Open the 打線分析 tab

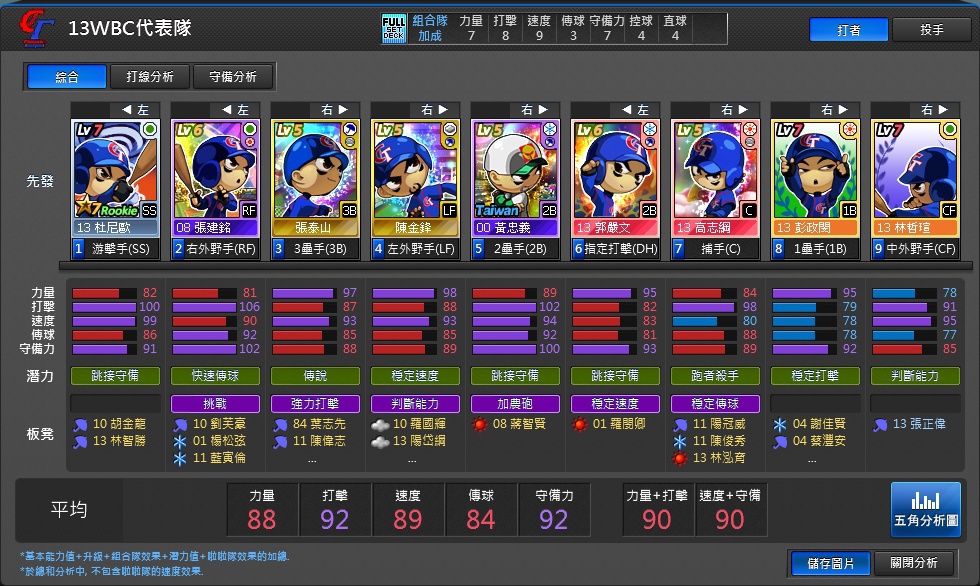(x=150, y=77)
